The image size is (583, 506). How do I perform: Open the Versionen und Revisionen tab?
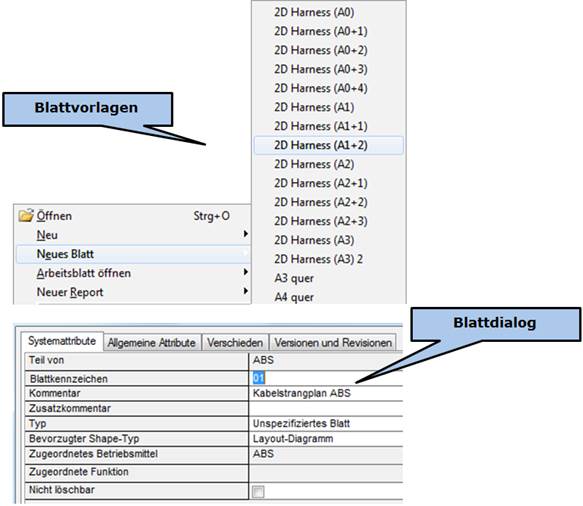click(x=333, y=342)
